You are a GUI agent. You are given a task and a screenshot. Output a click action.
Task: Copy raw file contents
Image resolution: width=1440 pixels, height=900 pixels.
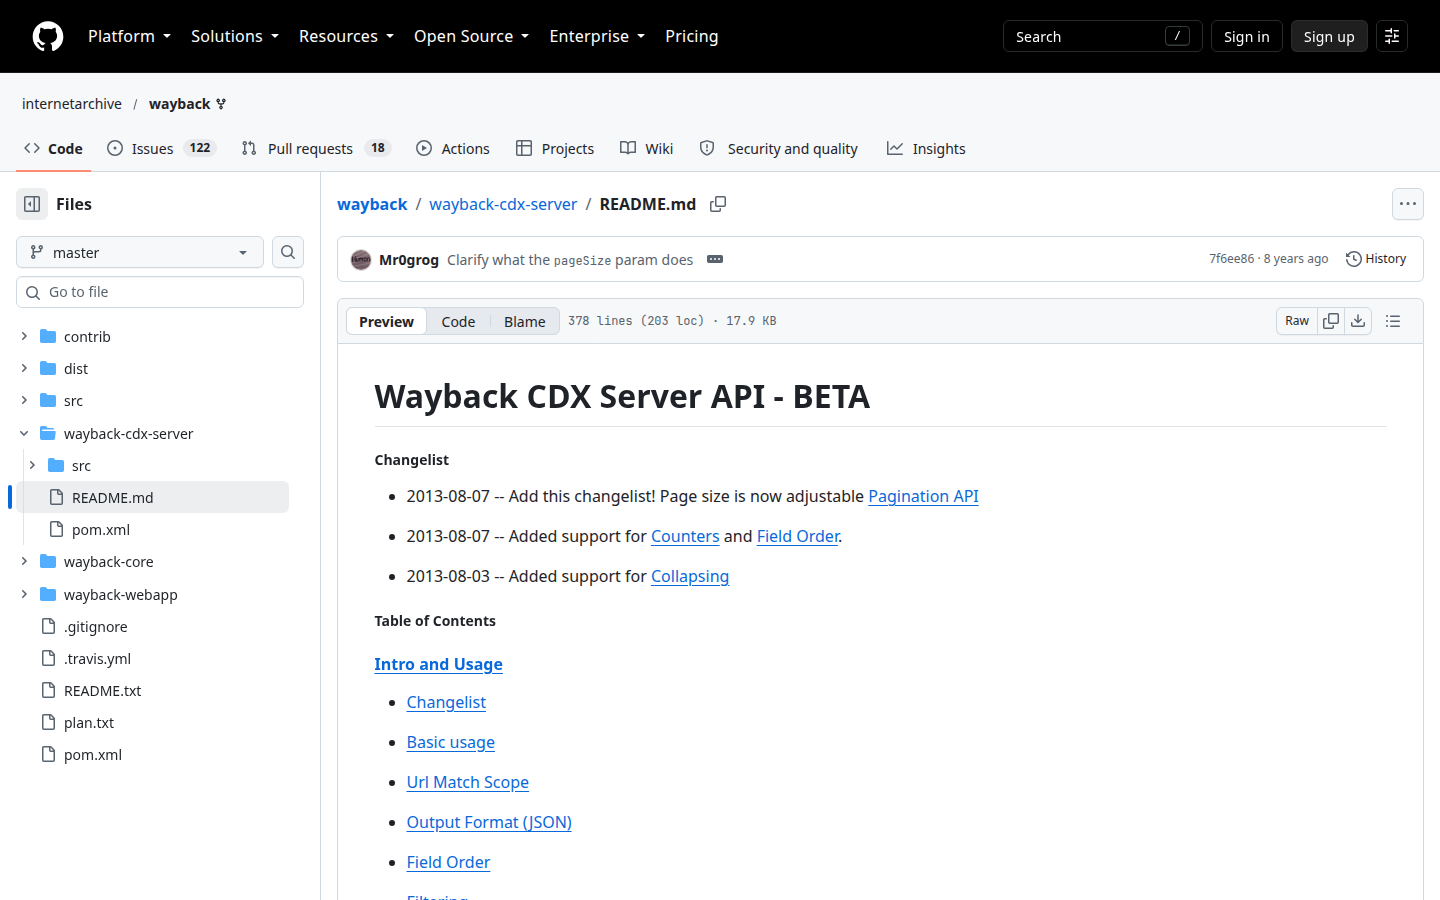point(1331,321)
